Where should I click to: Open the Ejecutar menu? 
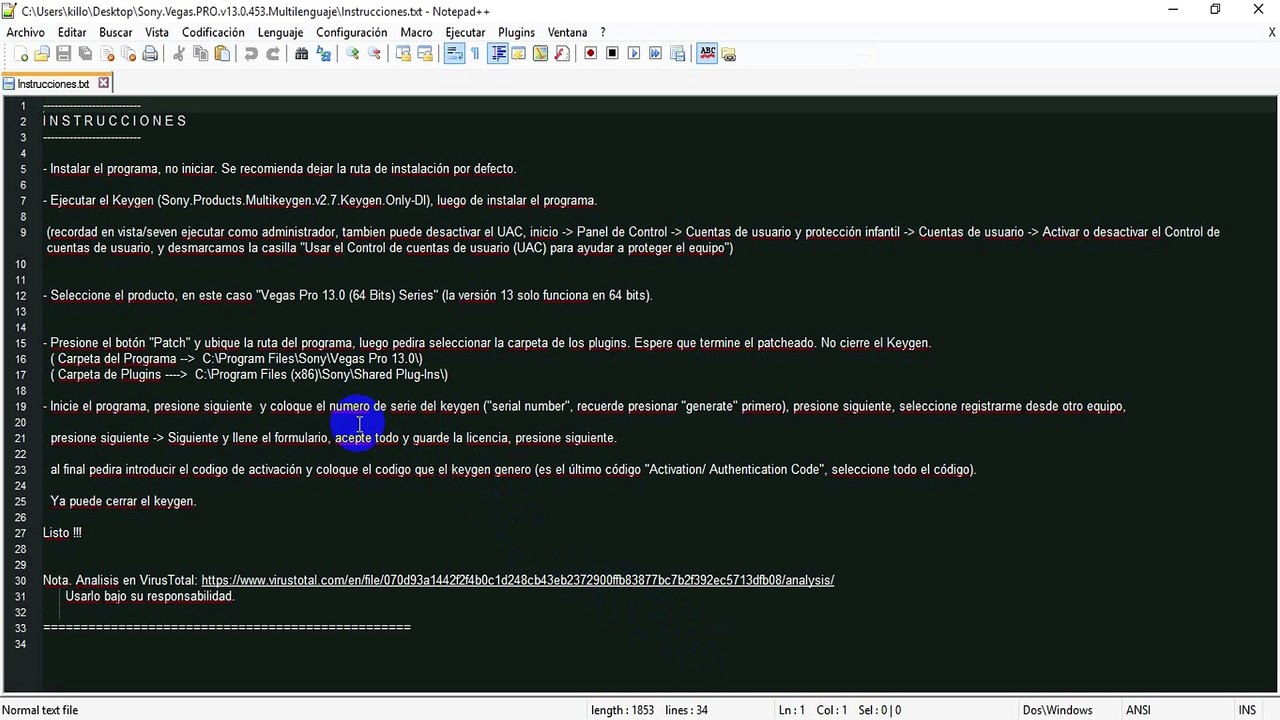click(465, 32)
